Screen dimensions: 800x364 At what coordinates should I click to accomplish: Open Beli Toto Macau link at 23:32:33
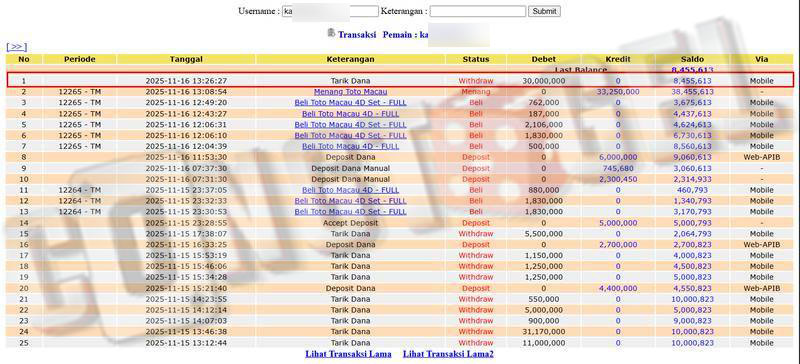pyautogui.click(x=351, y=201)
